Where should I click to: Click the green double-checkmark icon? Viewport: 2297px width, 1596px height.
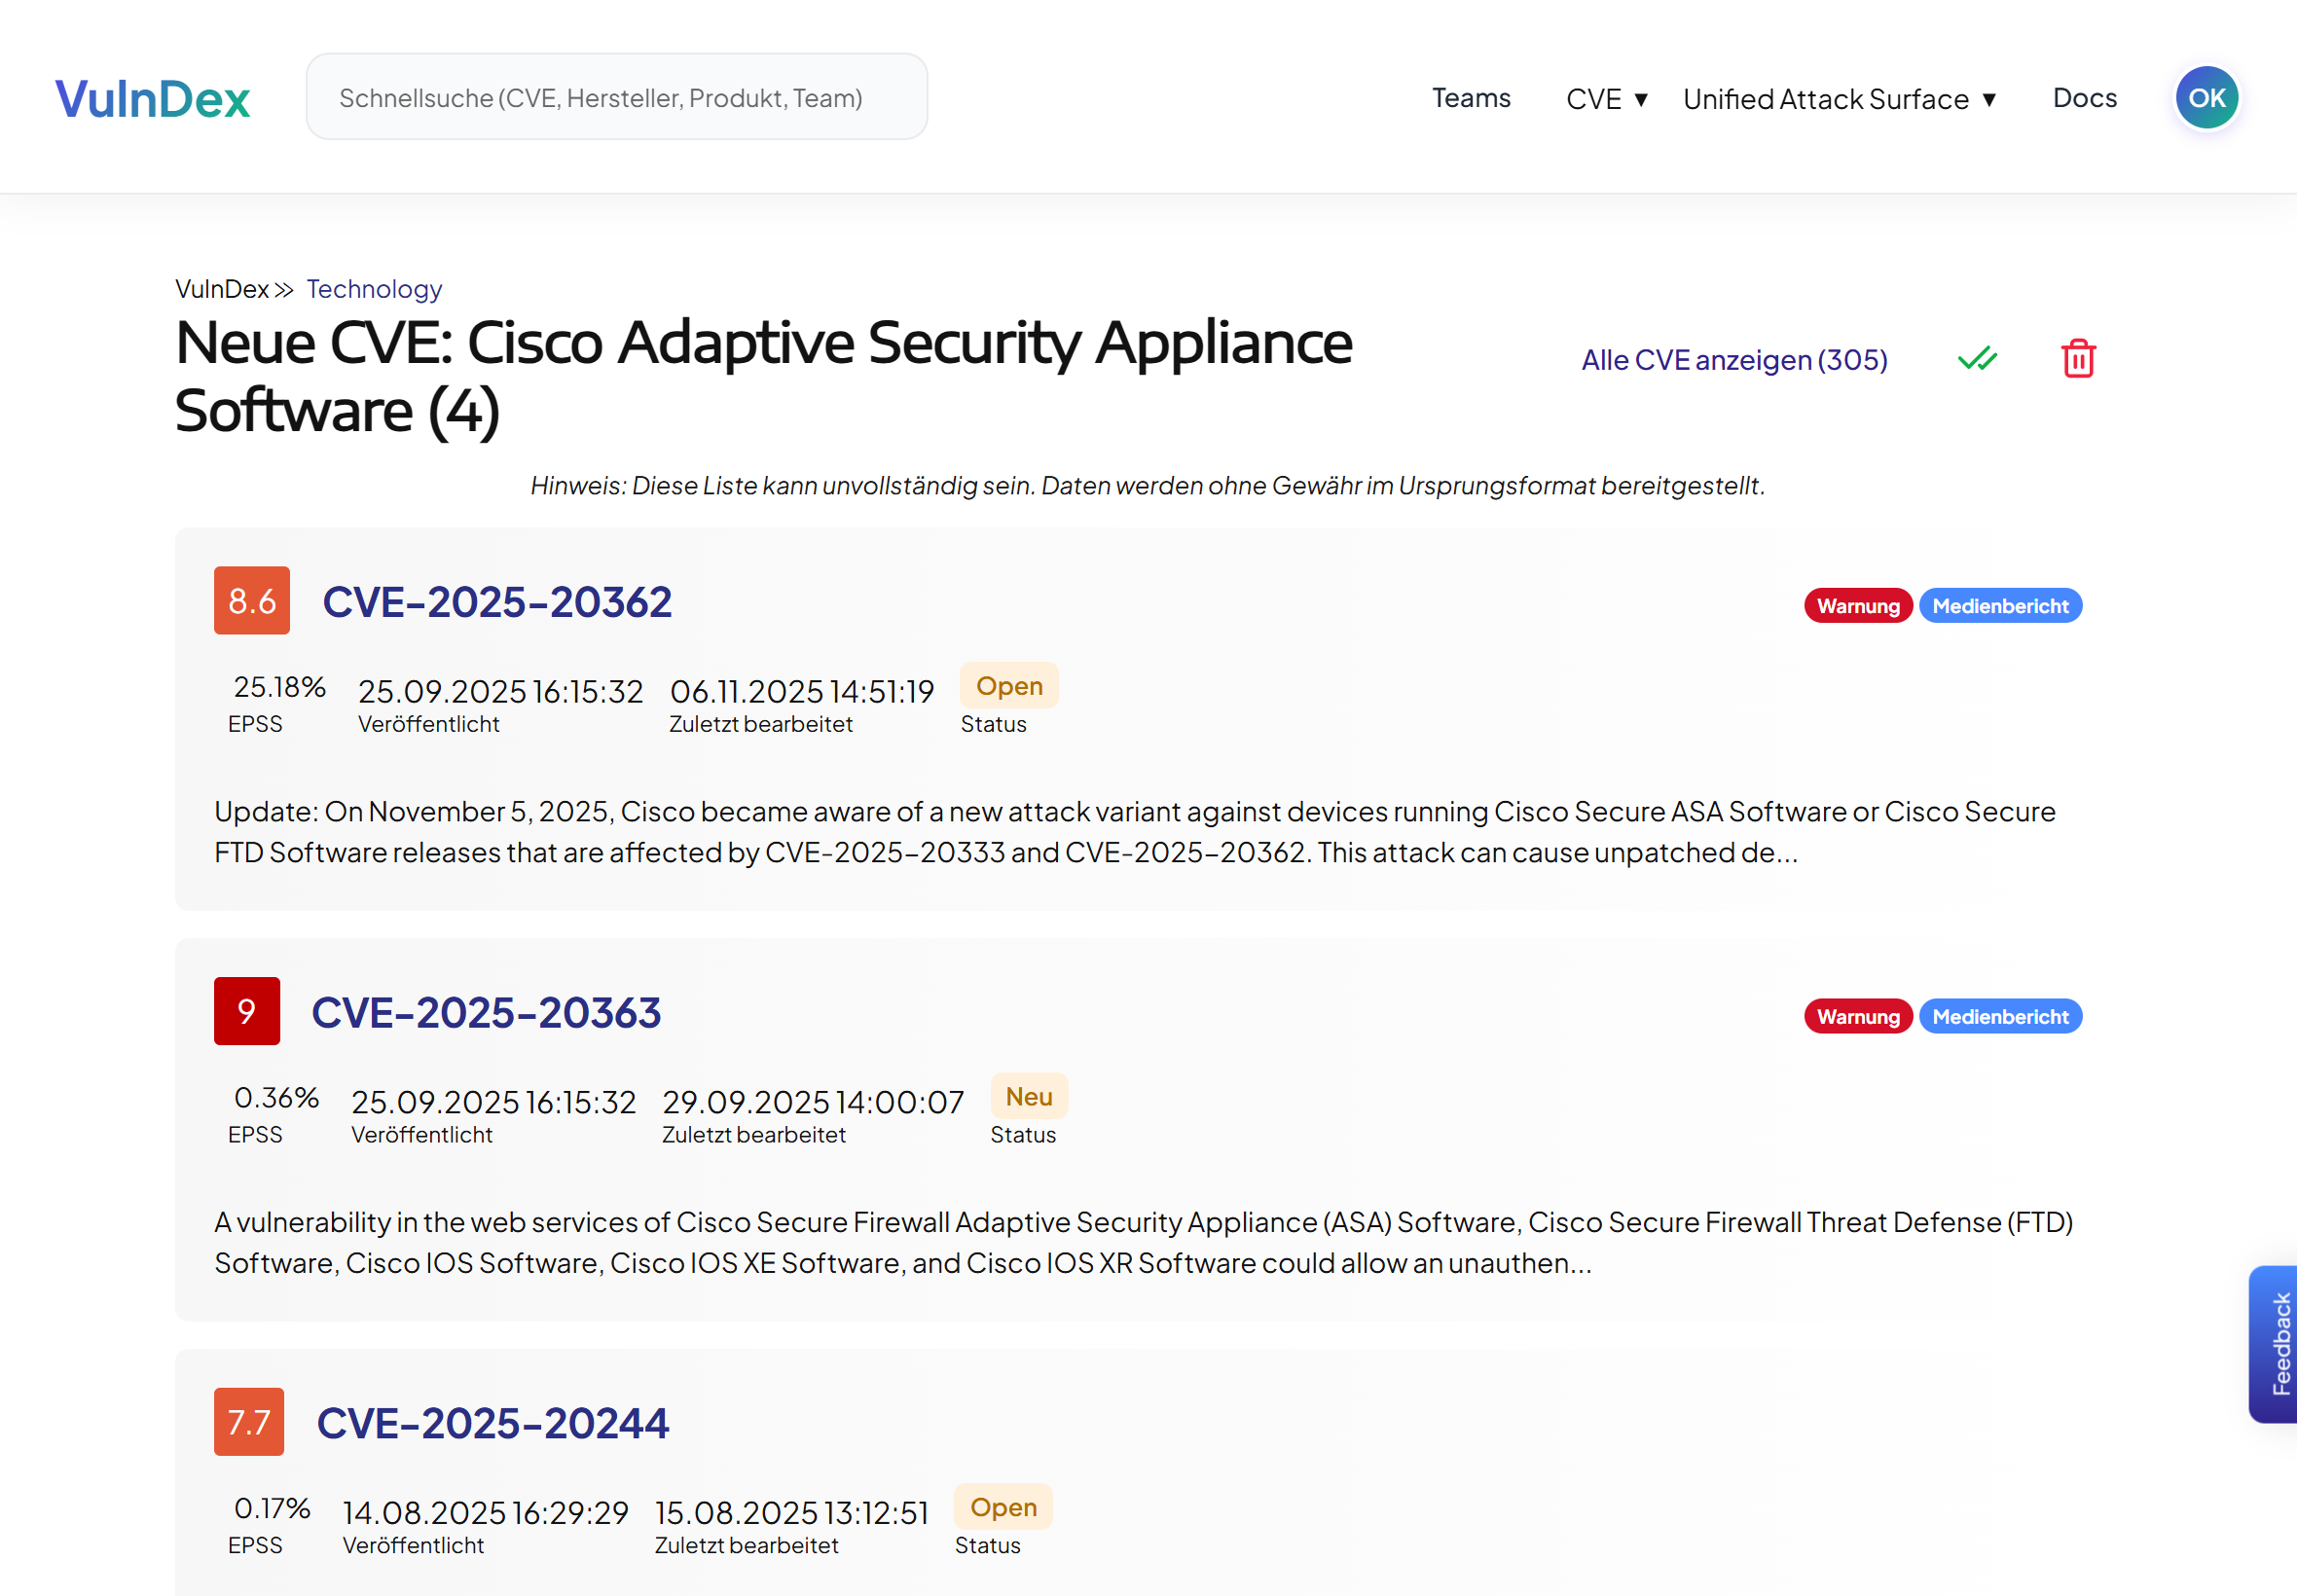click(1976, 359)
